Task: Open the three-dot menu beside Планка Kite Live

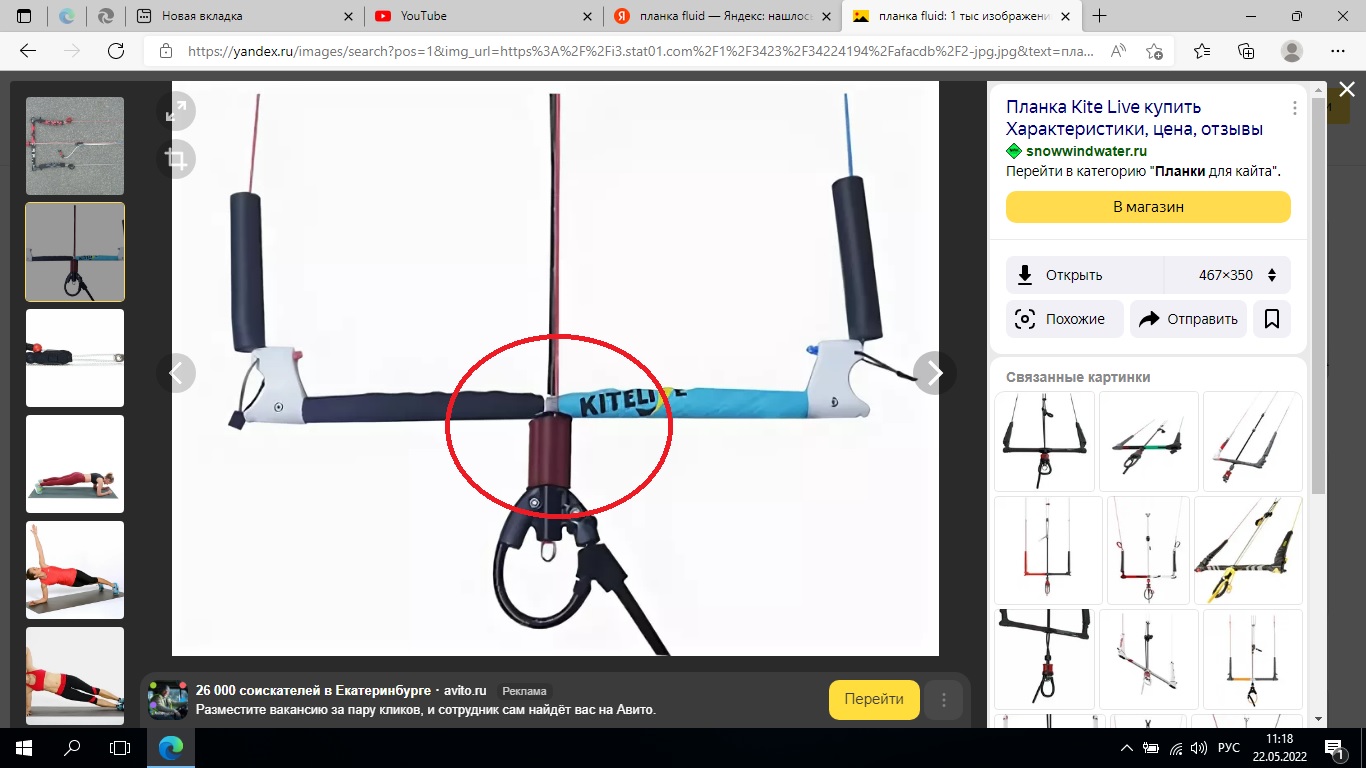Action: coord(1295,107)
